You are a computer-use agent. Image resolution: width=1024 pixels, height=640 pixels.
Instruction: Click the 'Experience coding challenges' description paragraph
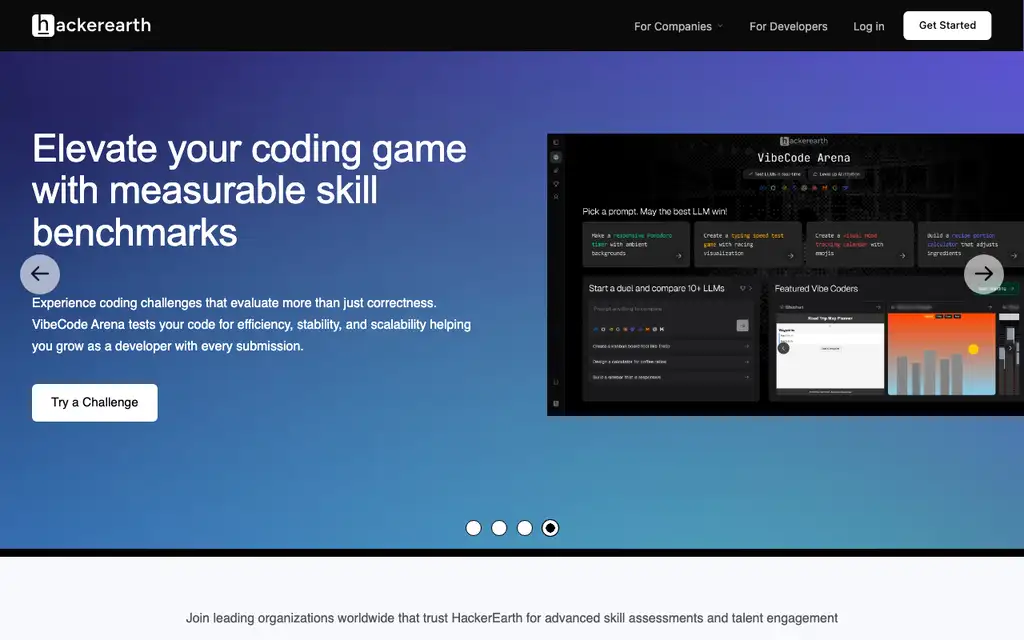[251, 325]
